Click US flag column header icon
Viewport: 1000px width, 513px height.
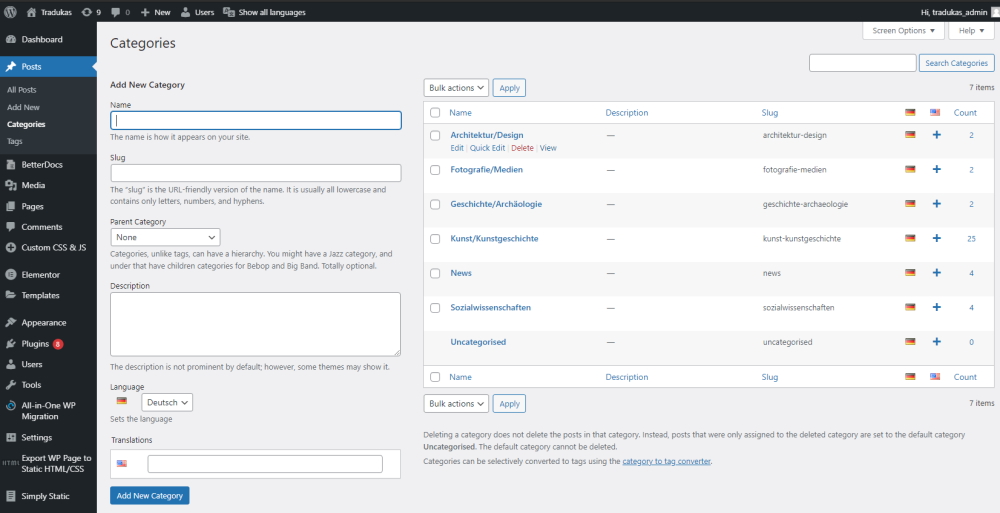[935, 112]
